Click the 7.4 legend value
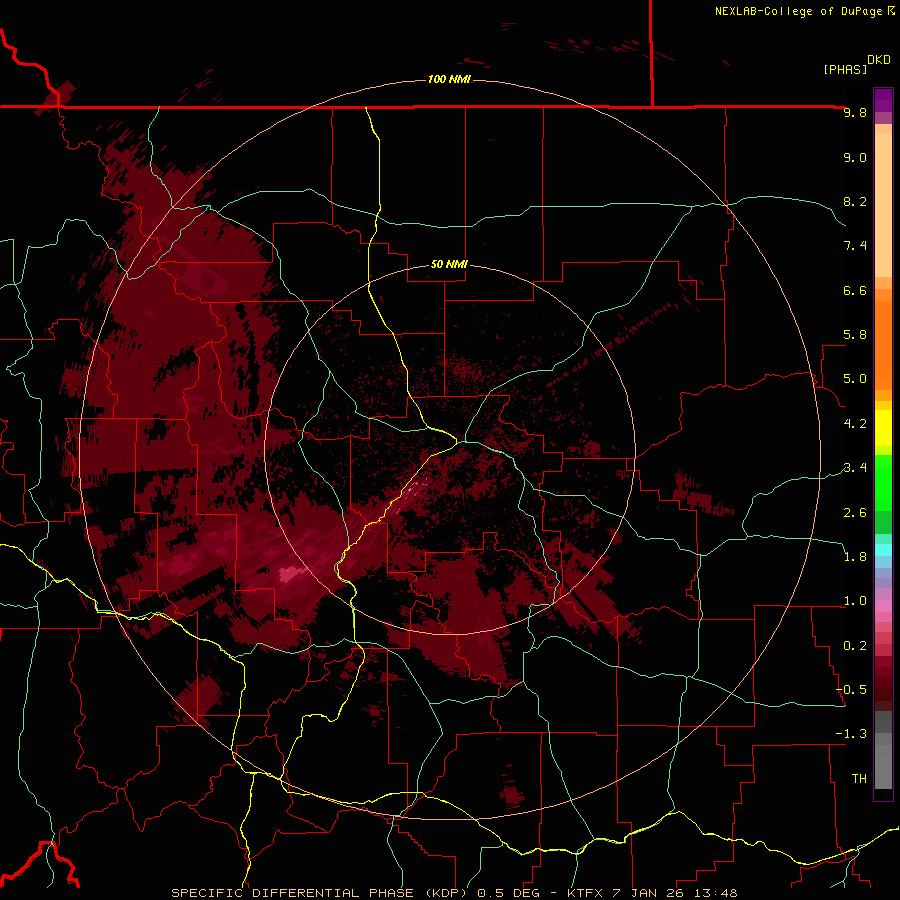This screenshot has width=900, height=900. click(x=855, y=246)
